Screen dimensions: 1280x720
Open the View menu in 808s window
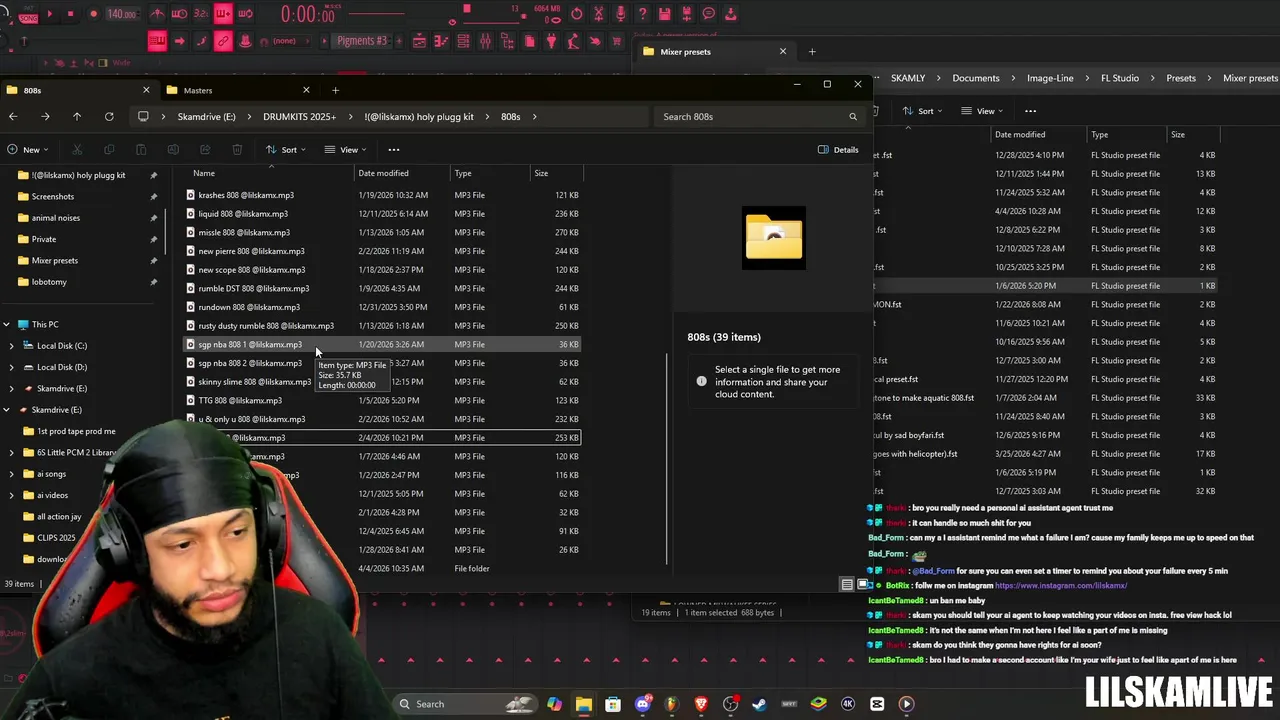[x=345, y=150]
